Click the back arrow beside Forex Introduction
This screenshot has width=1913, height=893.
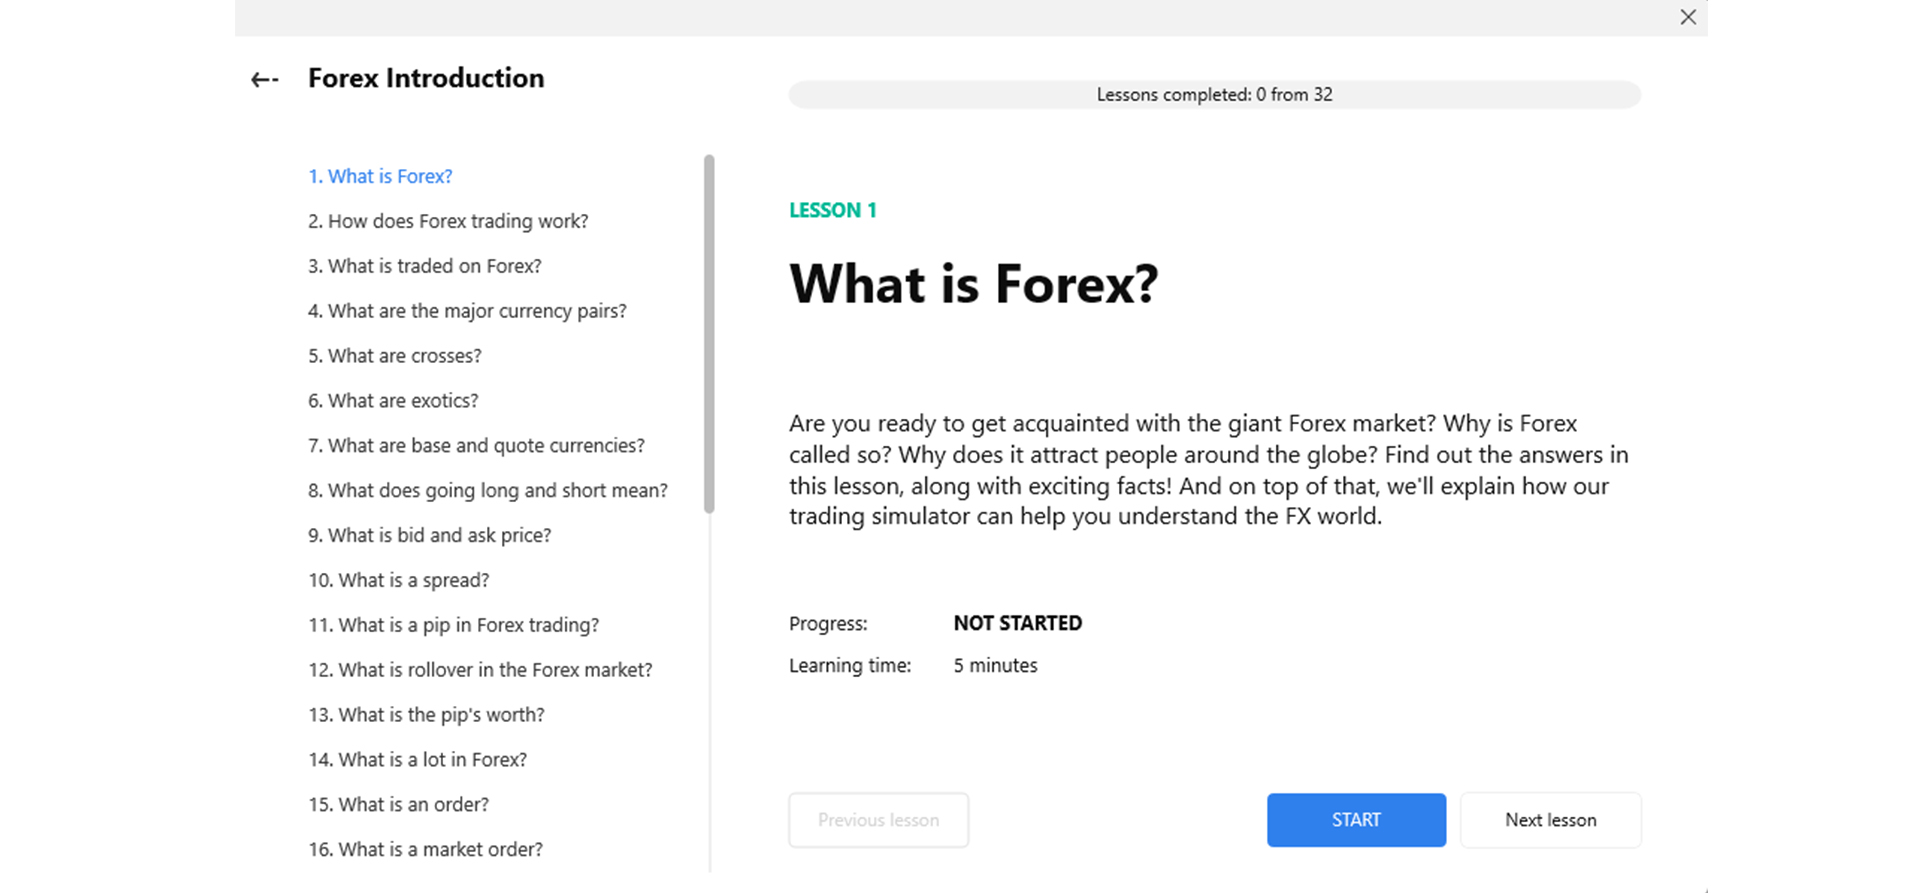(264, 79)
